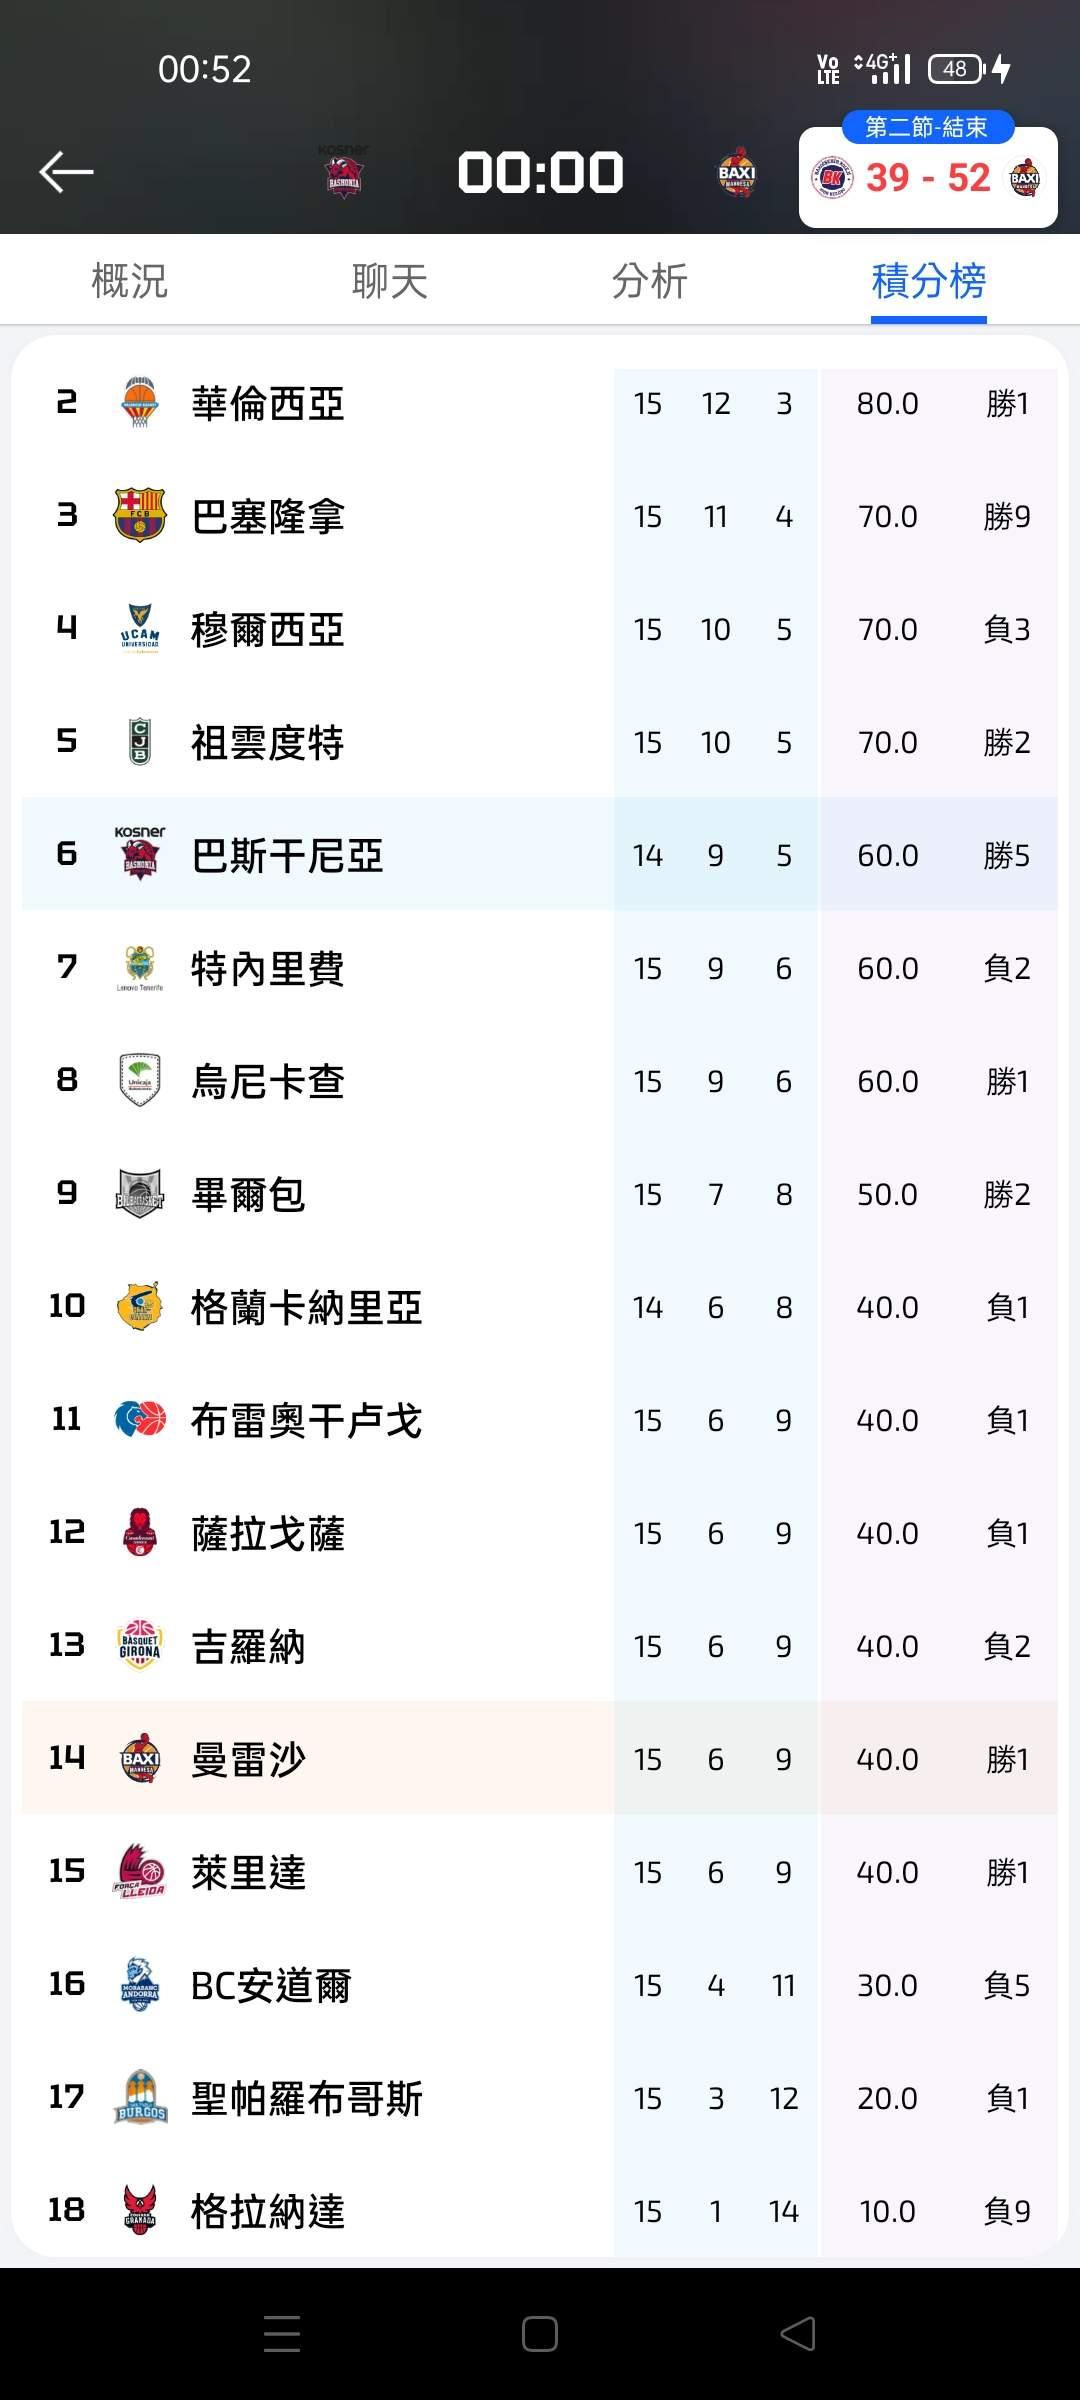
Task: Tap the 烏尼卡查 shield logo
Action: pos(140,1081)
